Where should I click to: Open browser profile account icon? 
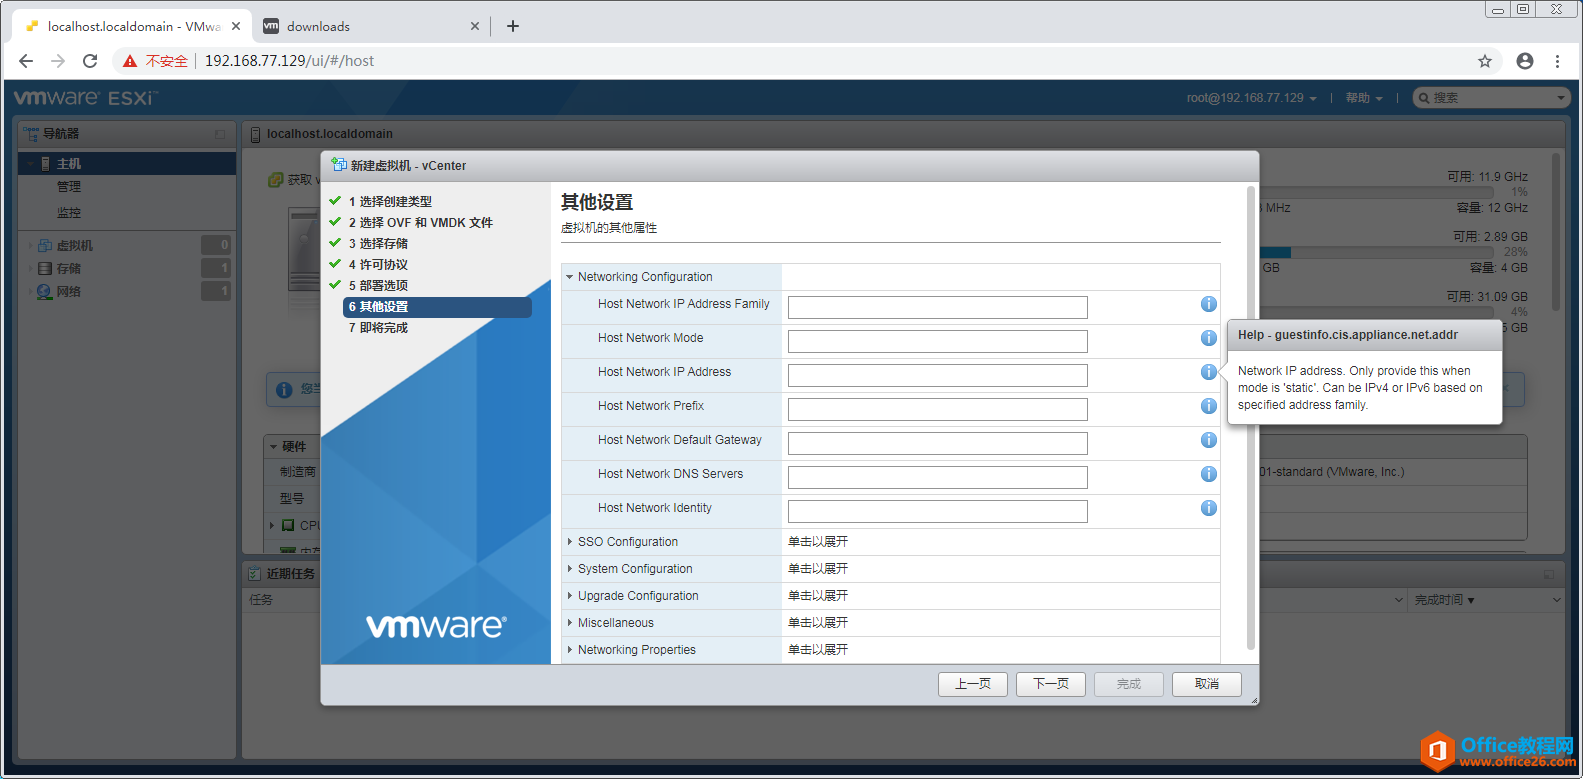[1525, 61]
